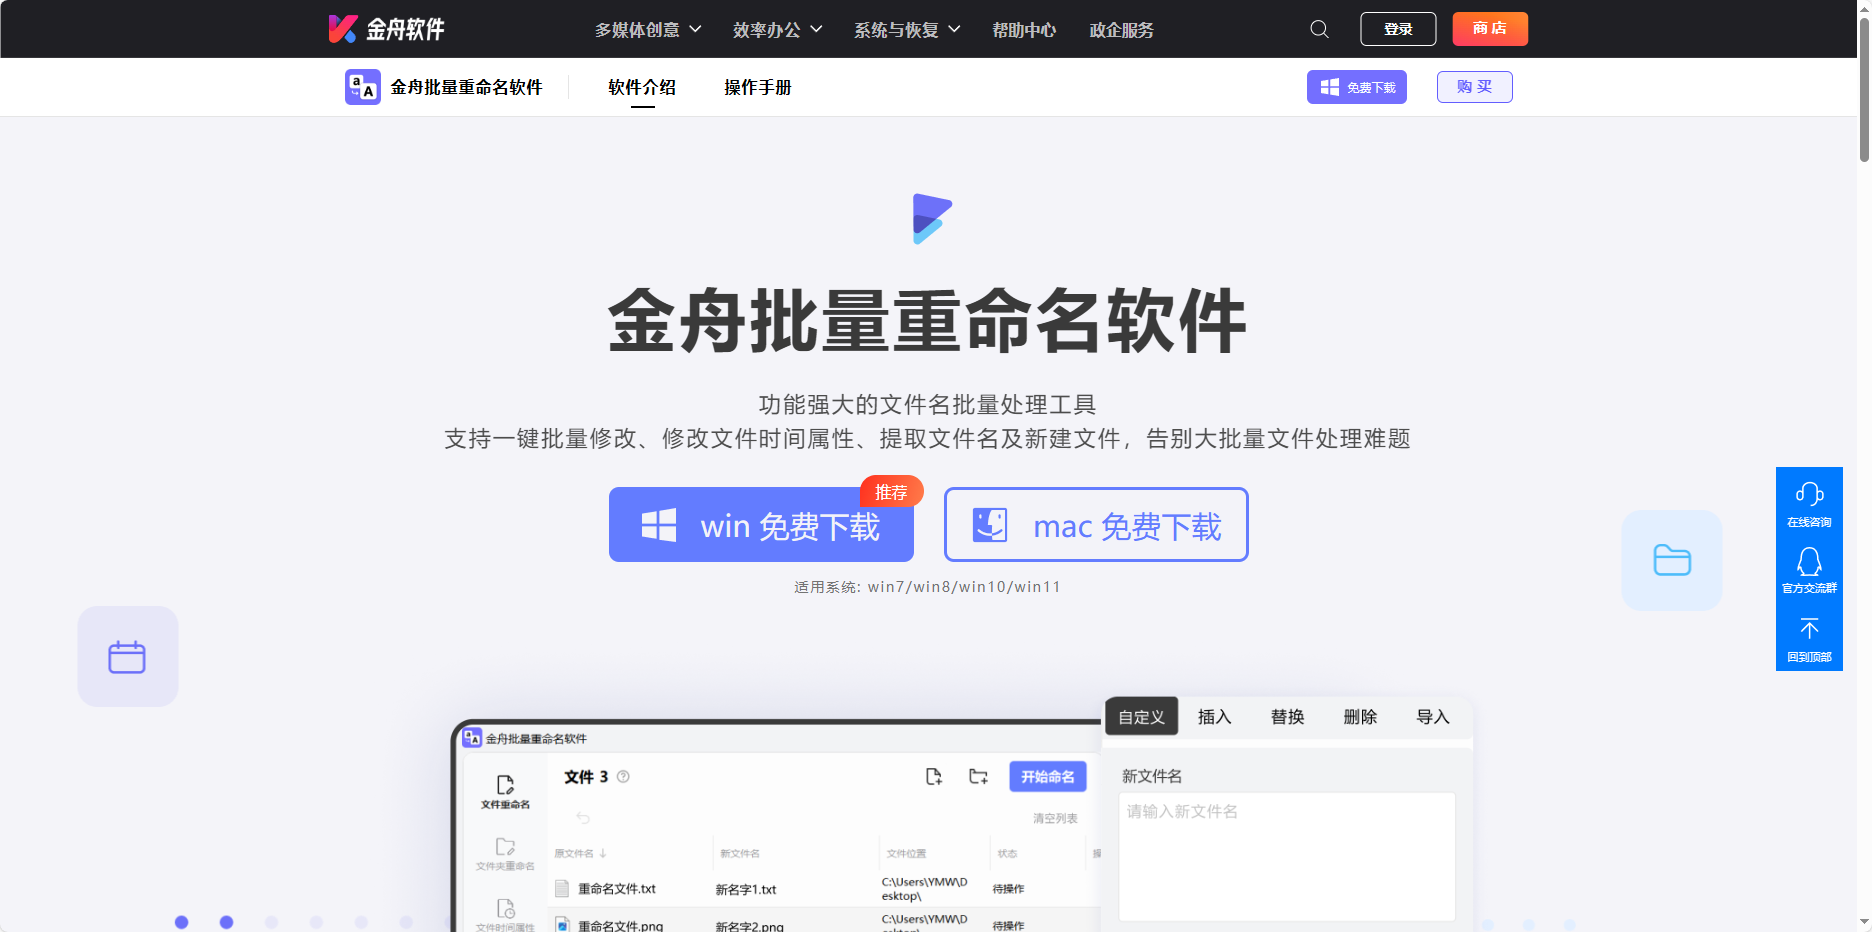Open the 官方交流群 QQ icon
The height and width of the screenshot is (932, 1872).
pyautogui.click(x=1809, y=561)
